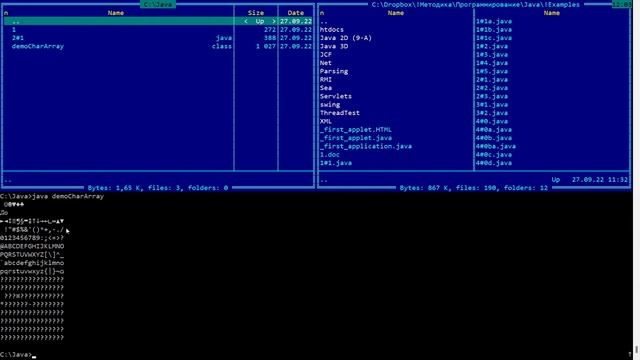Screen dimensions: 640x360
Task: Click the first Name header in the right panel
Action: (396, 13)
